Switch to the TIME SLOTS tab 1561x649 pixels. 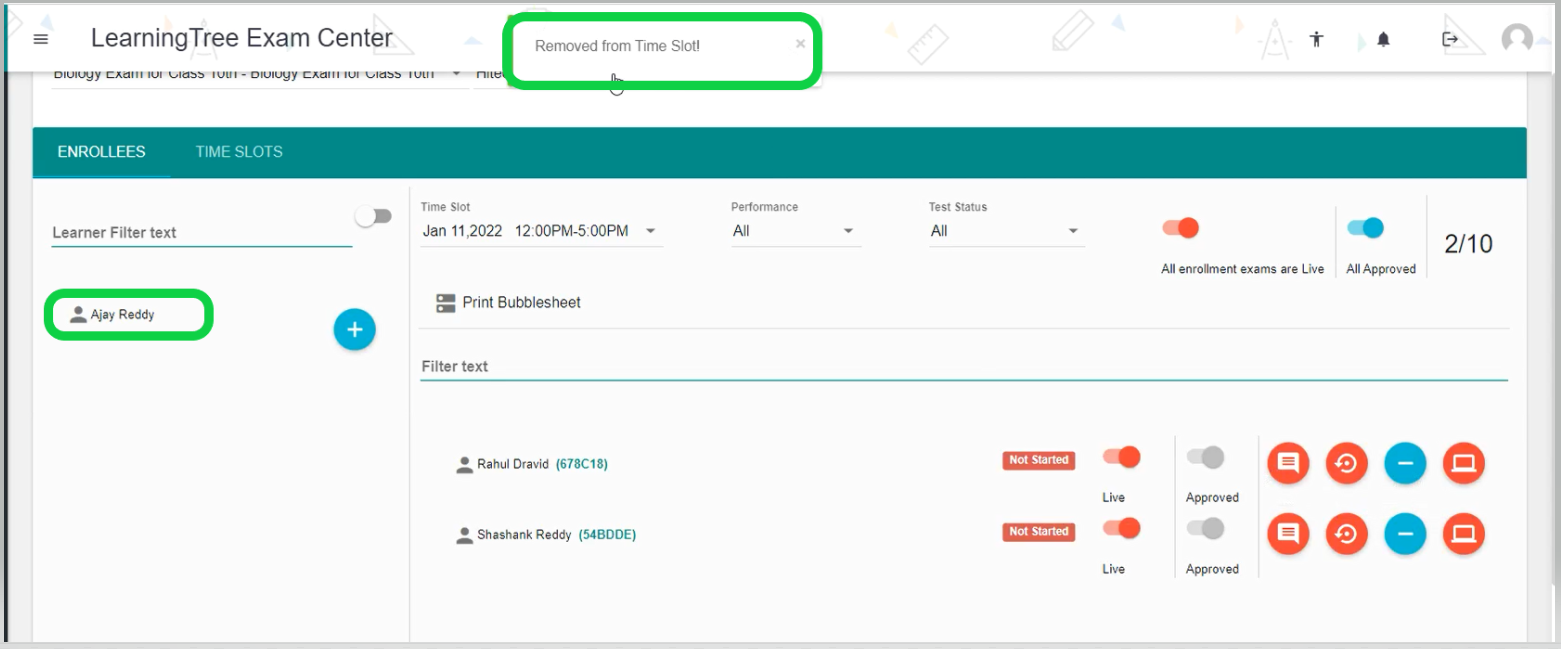(x=239, y=152)
